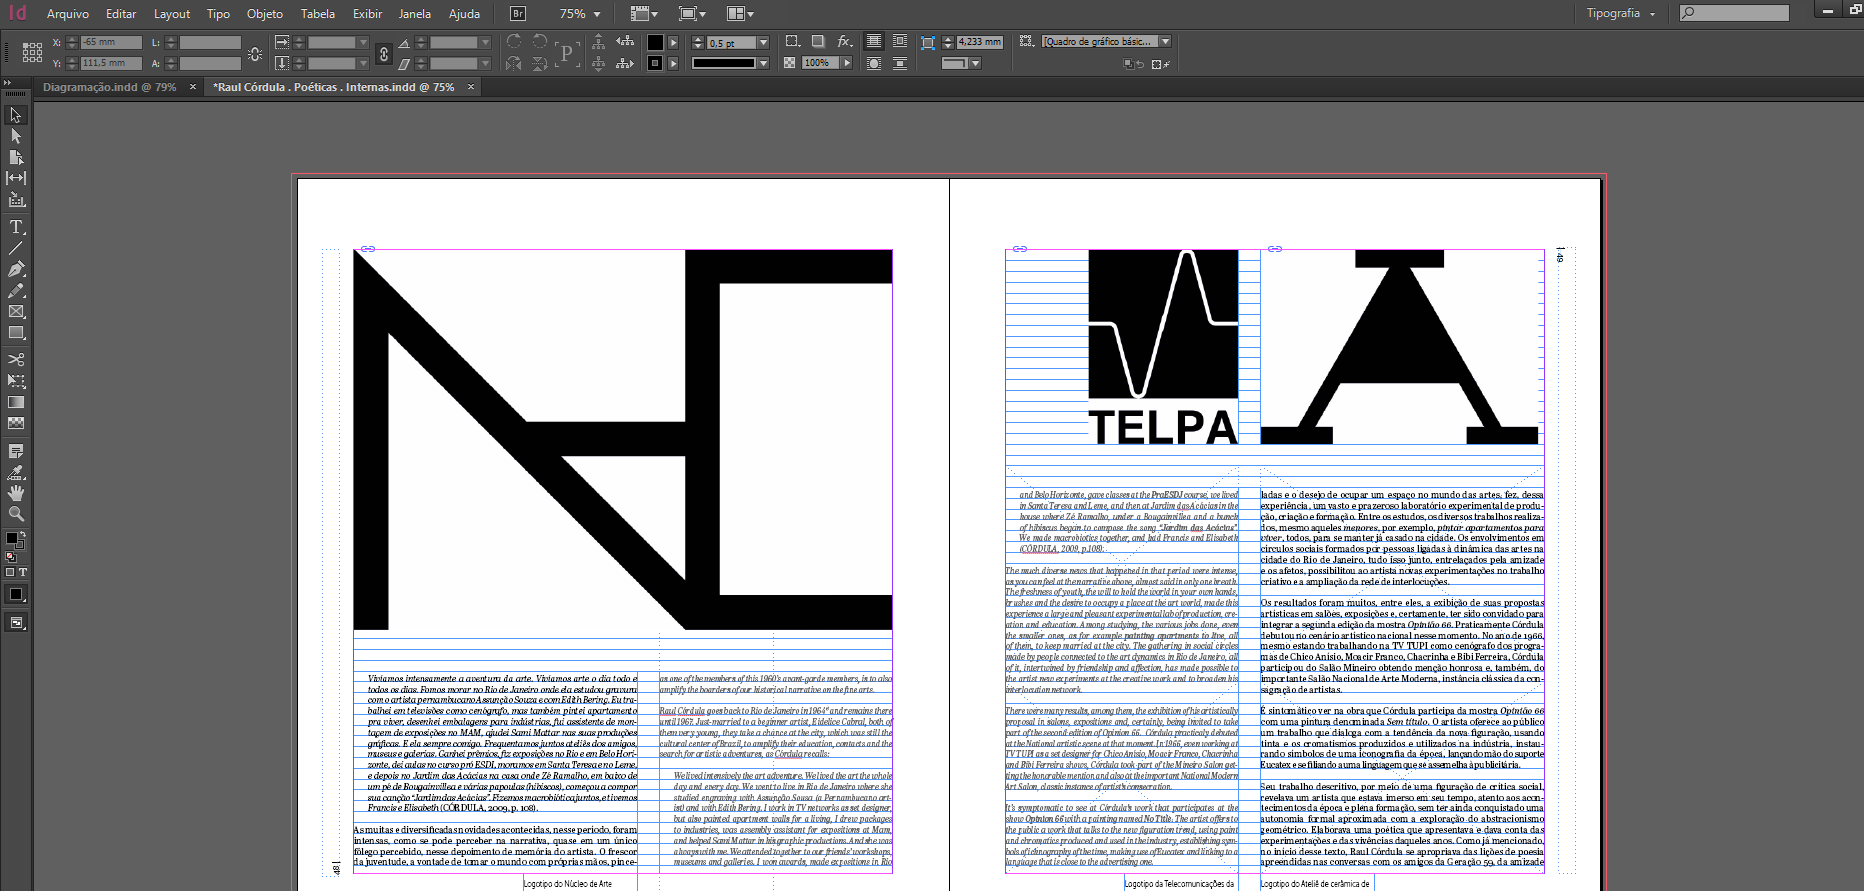Select the Rectangle tool
Viewport: 1864px width, 891px height.
[x=16, y=333]
